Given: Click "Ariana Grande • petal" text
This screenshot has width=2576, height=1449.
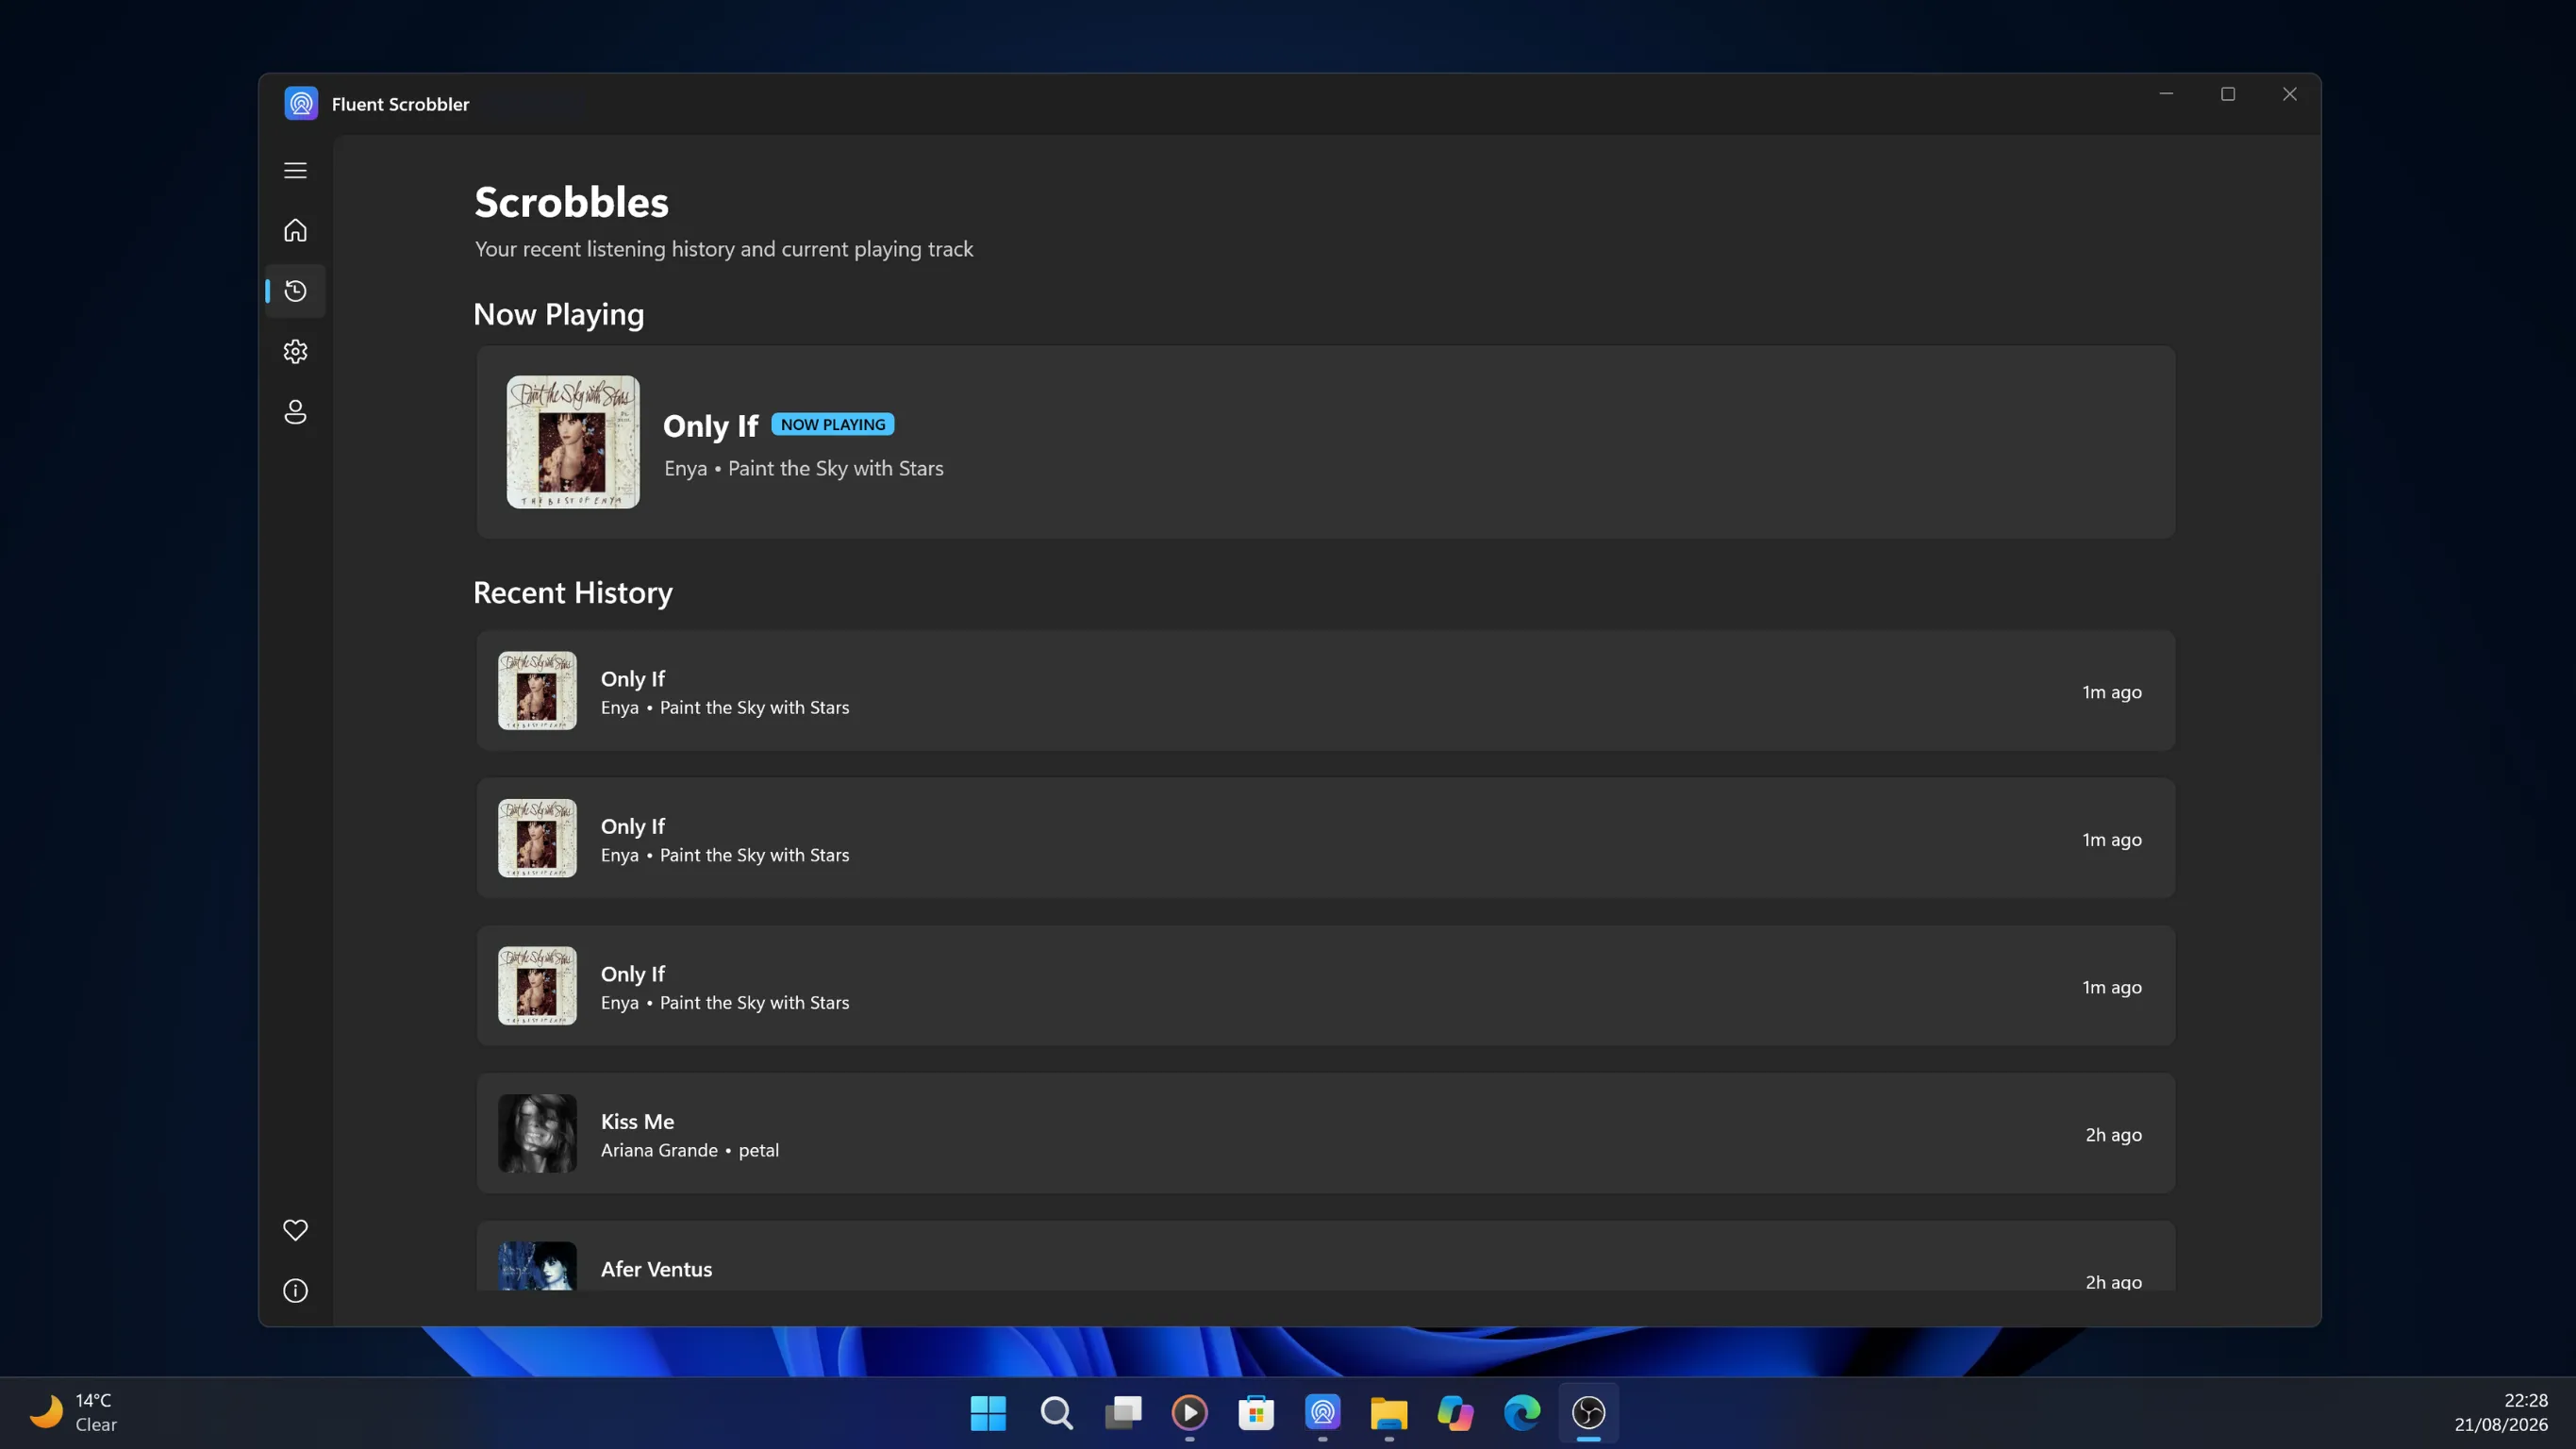Looking at the screenshot, I should (690, 1150).
